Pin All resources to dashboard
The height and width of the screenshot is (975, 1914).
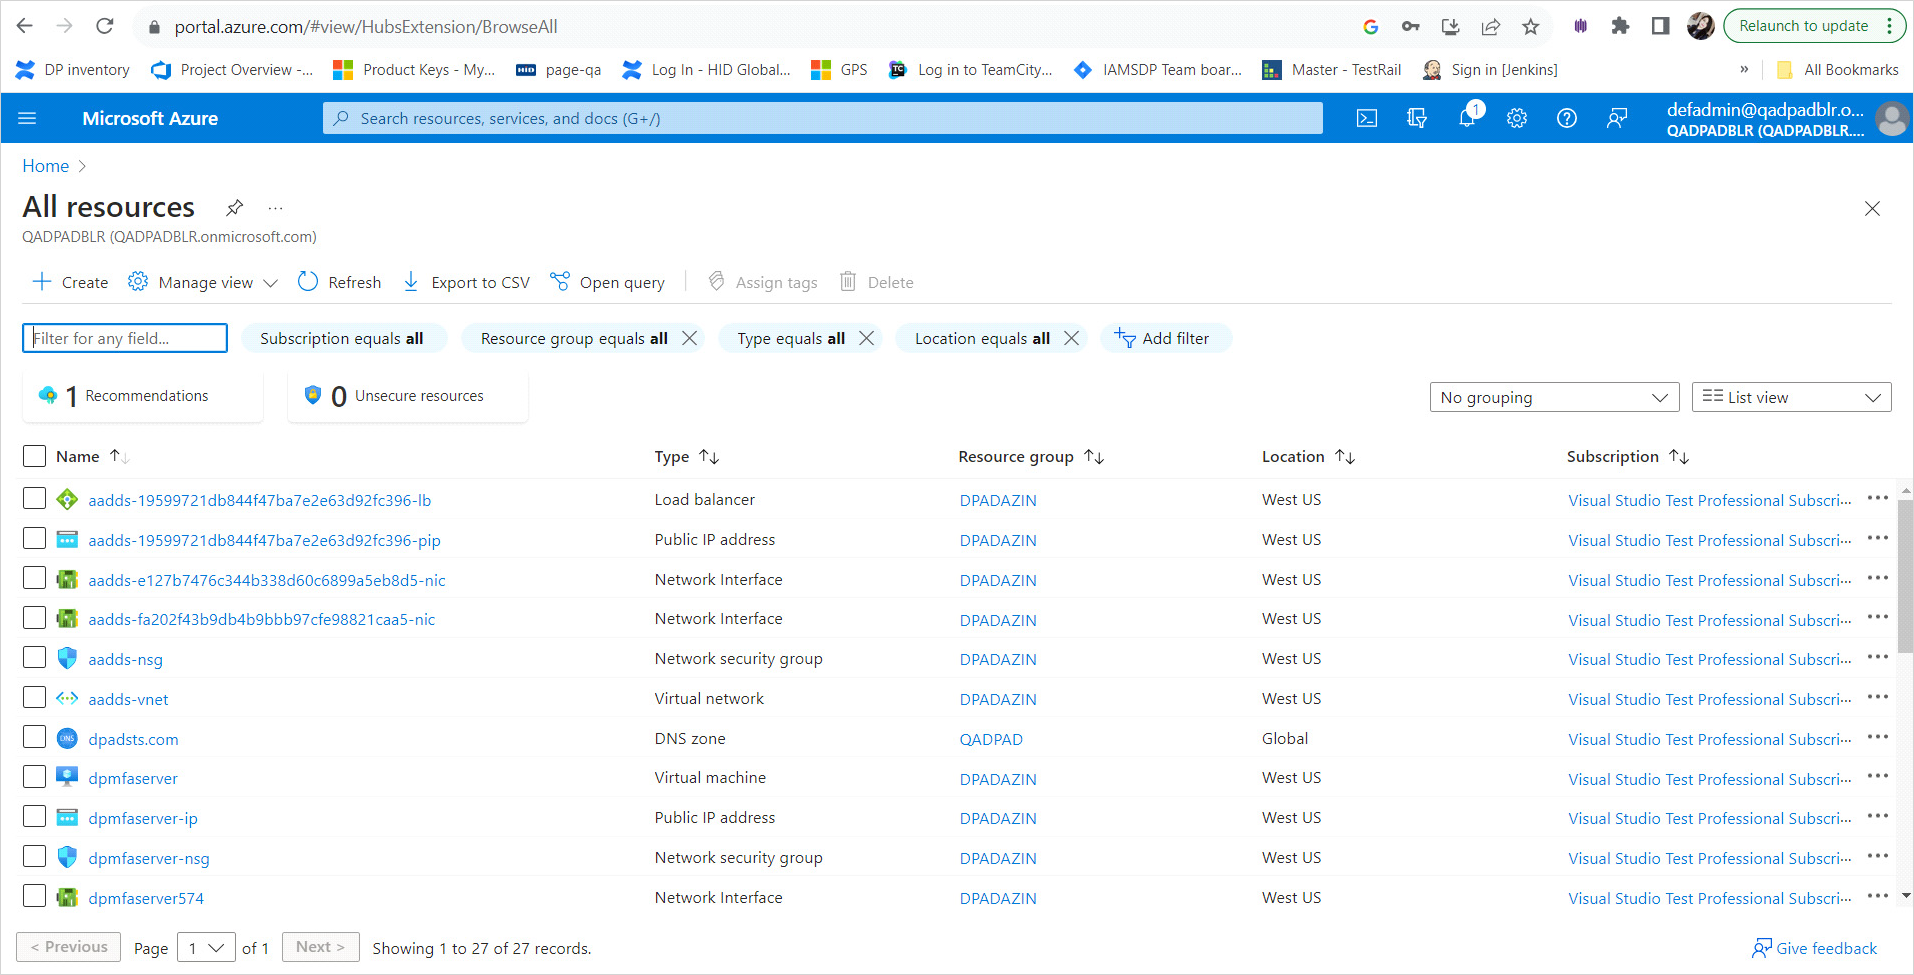pos(234,207)
